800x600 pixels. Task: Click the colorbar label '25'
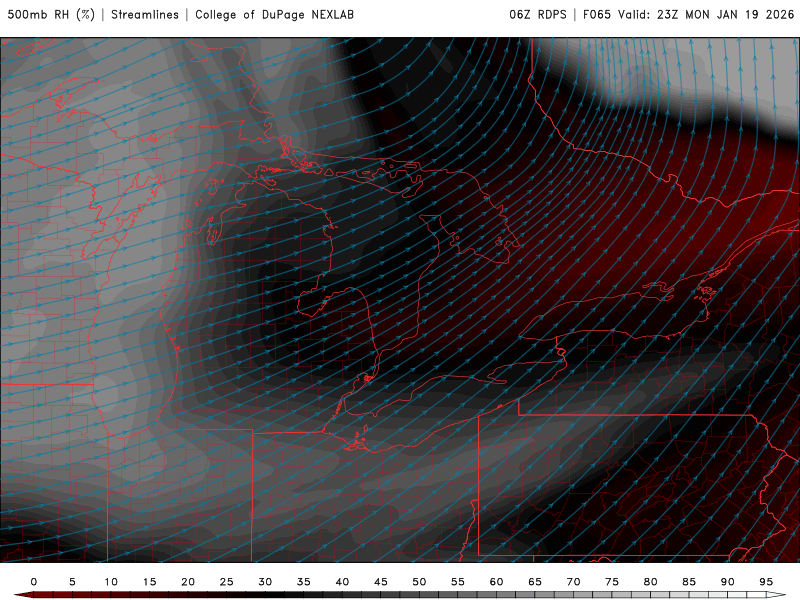click(227, 582)
